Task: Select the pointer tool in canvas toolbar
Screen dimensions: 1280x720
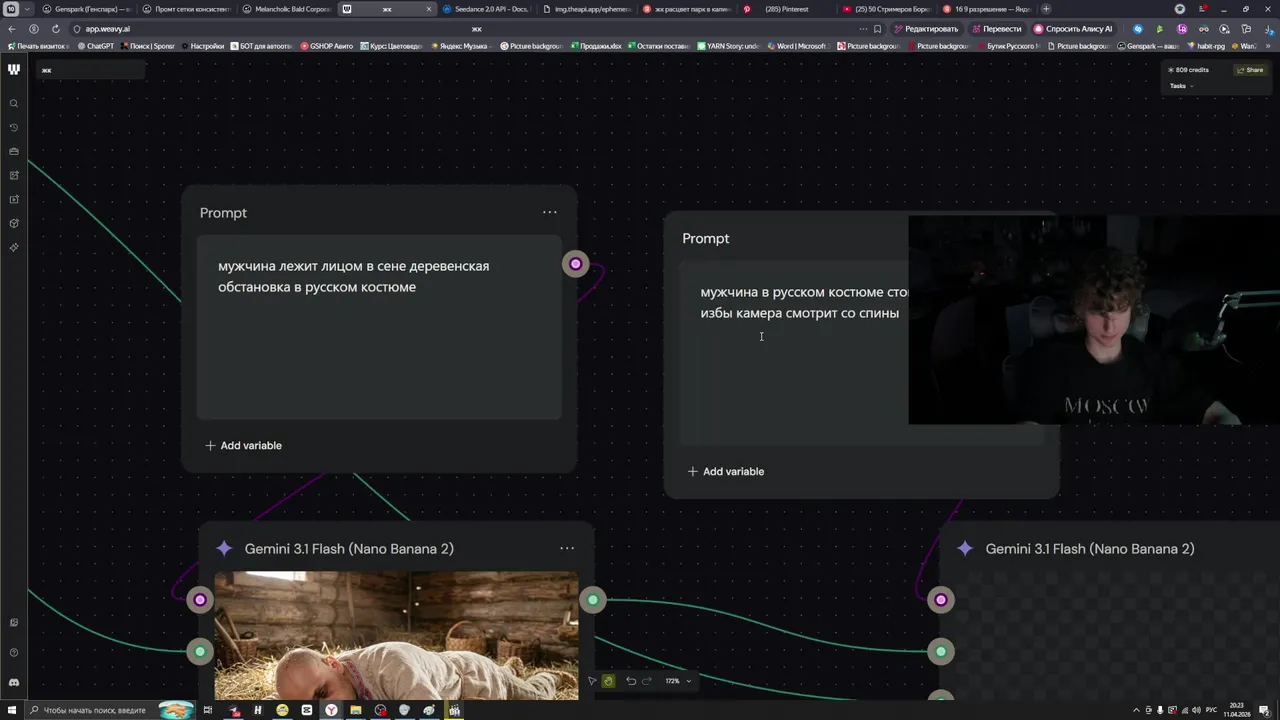Action: pos(592,681)
